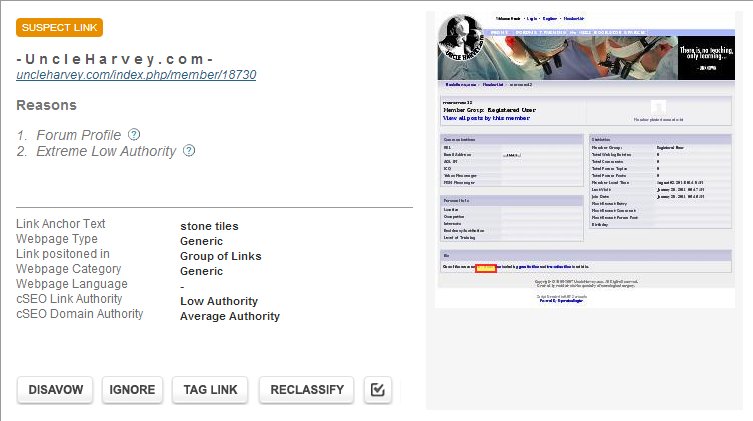Click the Disavow button
753x421 pixels.
click(x=55, y=389)
